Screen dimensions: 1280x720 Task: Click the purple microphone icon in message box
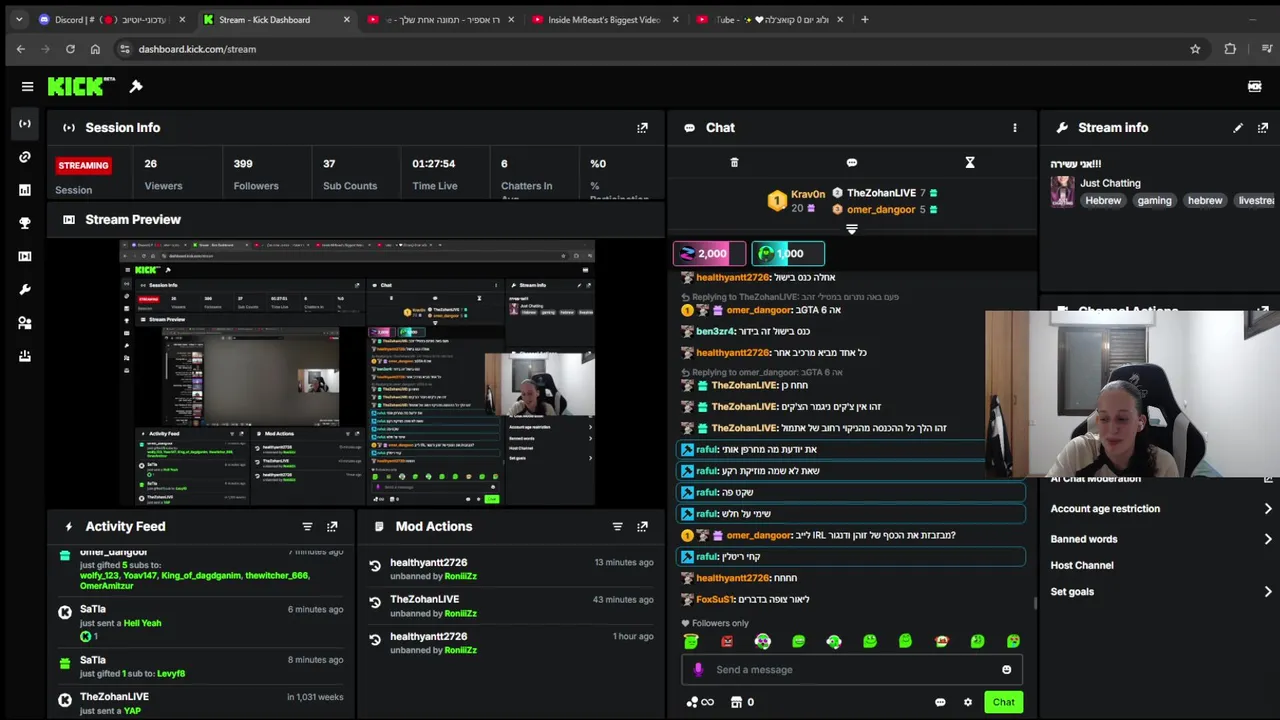(698, 670)
